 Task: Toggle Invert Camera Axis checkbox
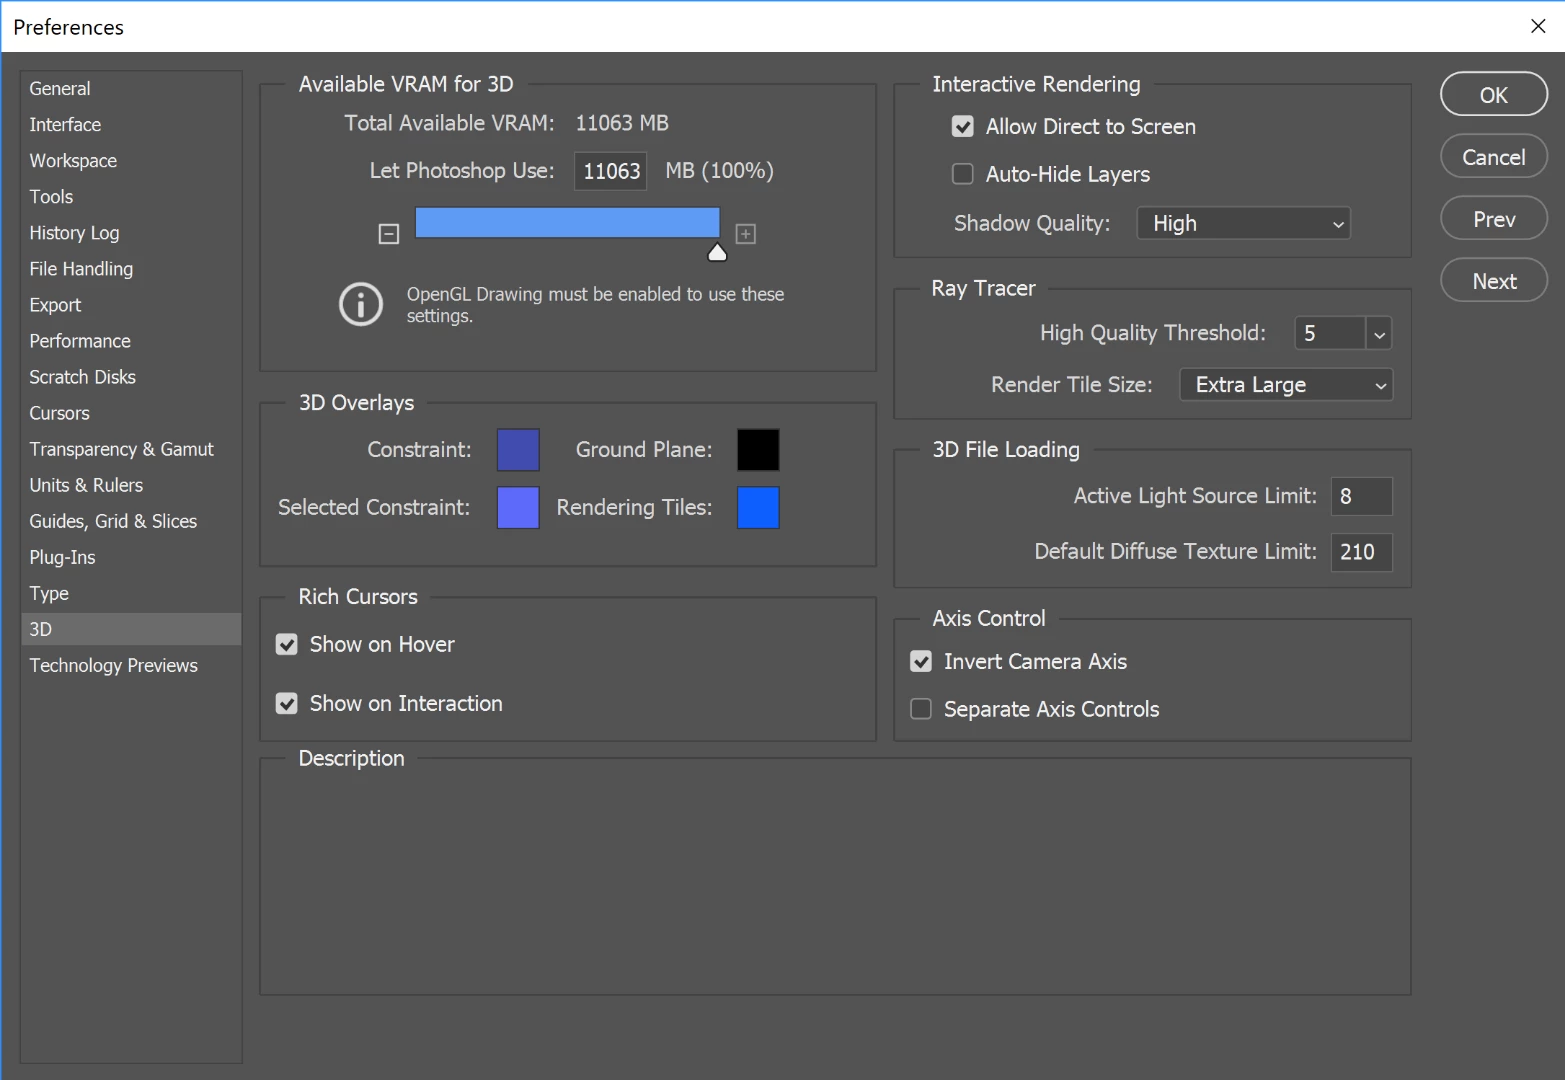coord(921,662)
